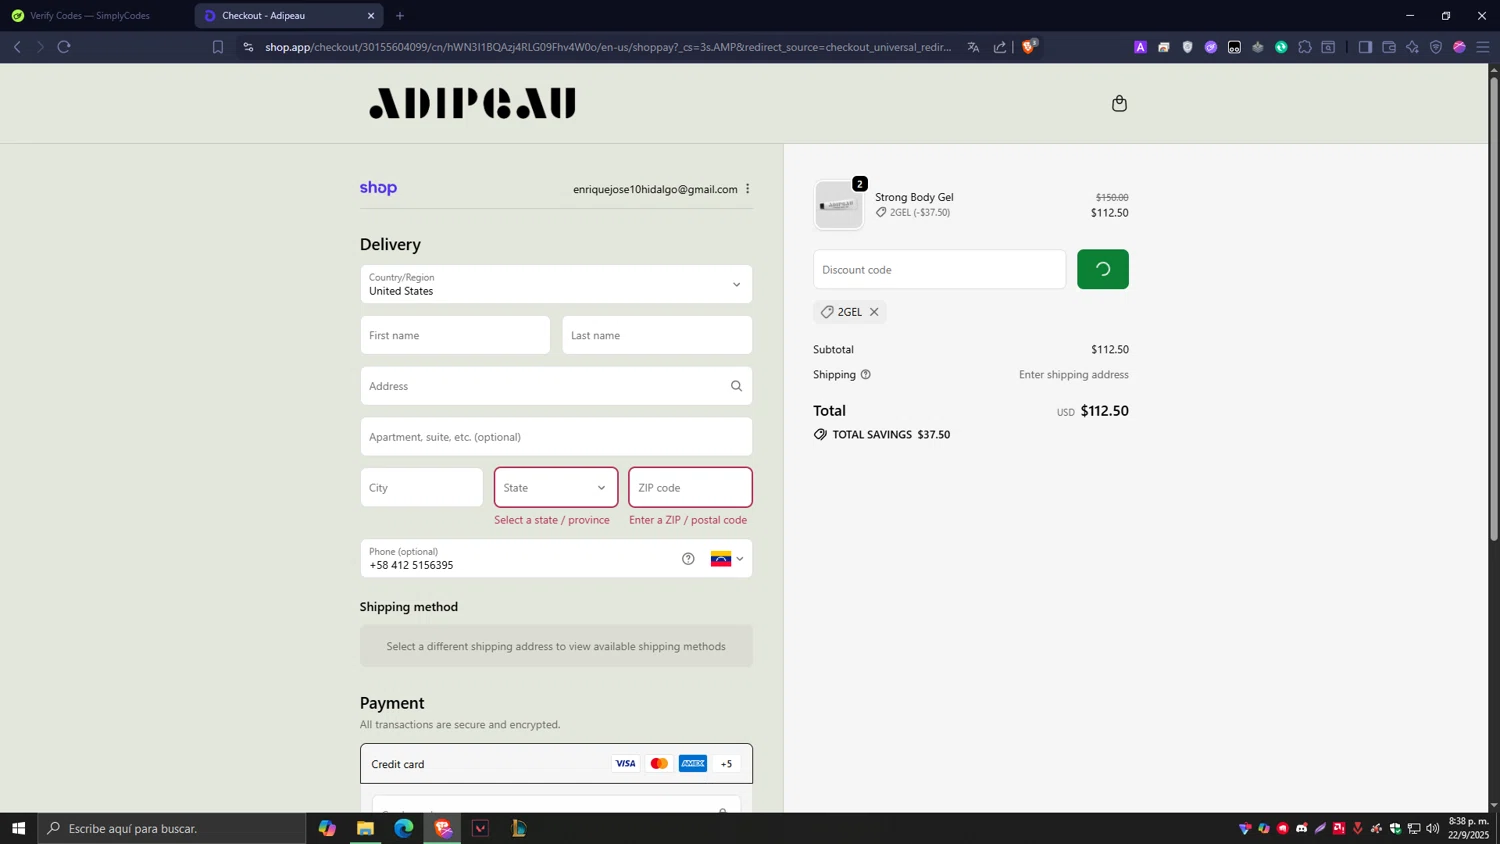Open the Leo AI sparkle icon
This screenshot has height=844, width=1500.
click(x=1412, y=47)
